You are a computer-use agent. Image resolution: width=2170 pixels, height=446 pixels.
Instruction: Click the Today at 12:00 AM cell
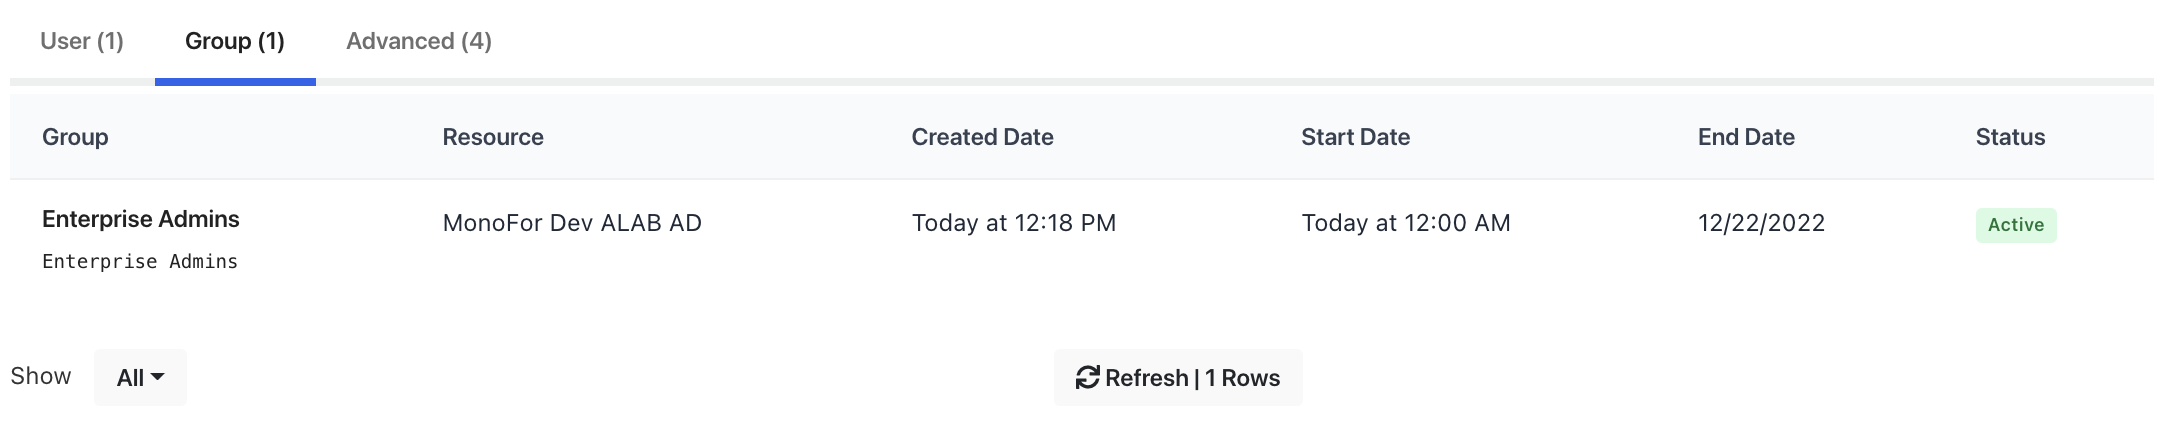pos(1405,223)
